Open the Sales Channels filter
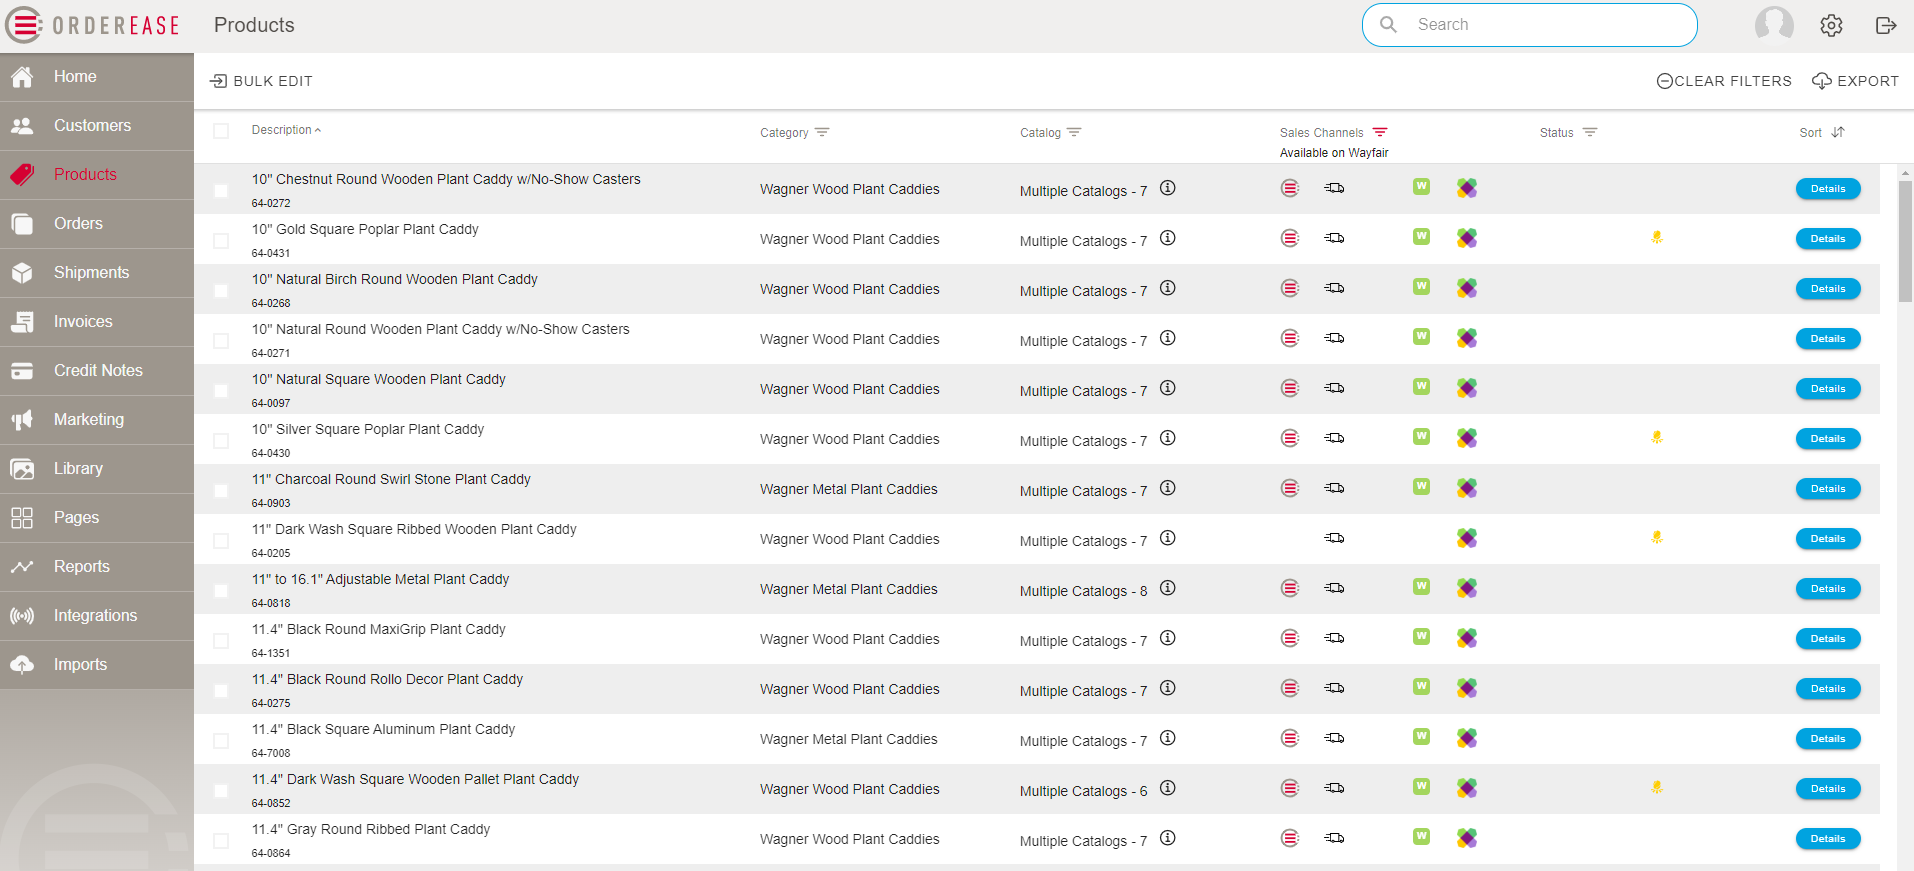This screenshot has height=871, width=1914. 1380,132
